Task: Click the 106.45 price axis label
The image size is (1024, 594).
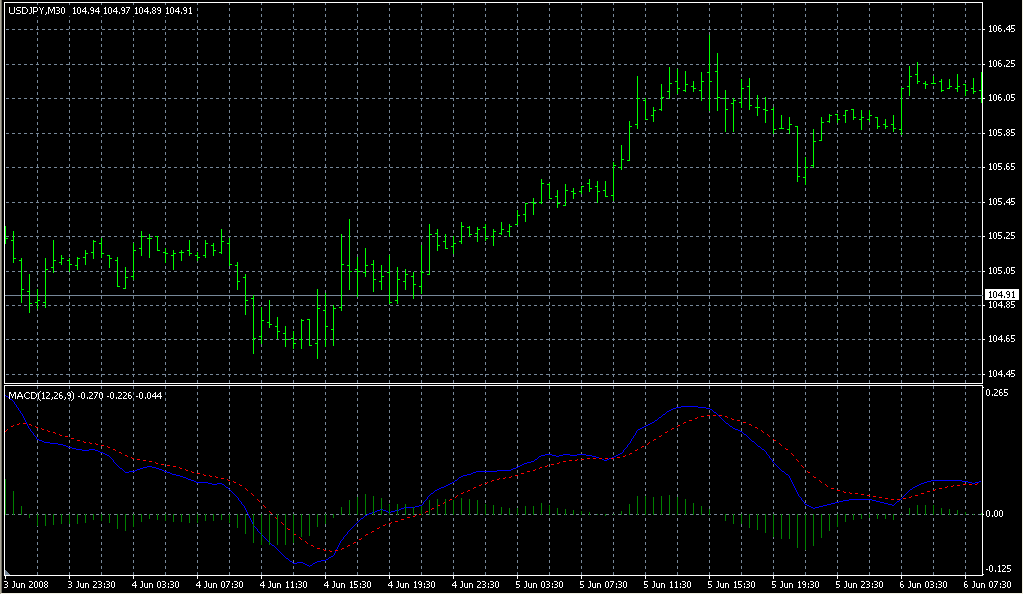Action: tap(1000, 30)
